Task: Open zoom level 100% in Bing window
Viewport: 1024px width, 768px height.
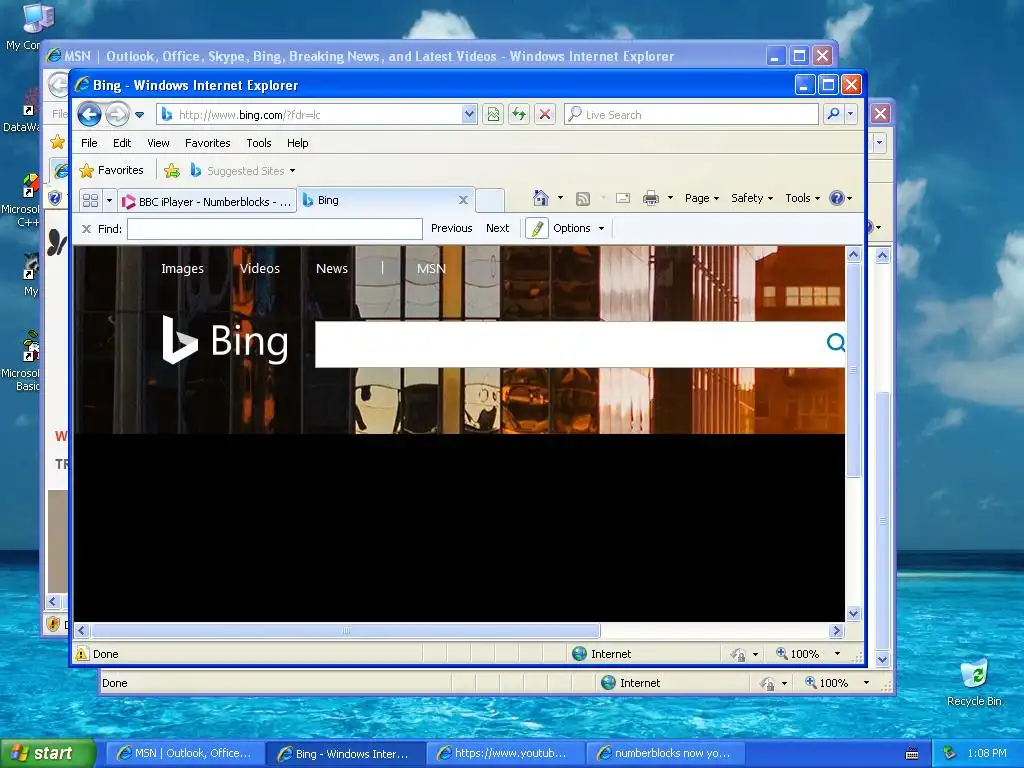Action: [x=808, y=654]
